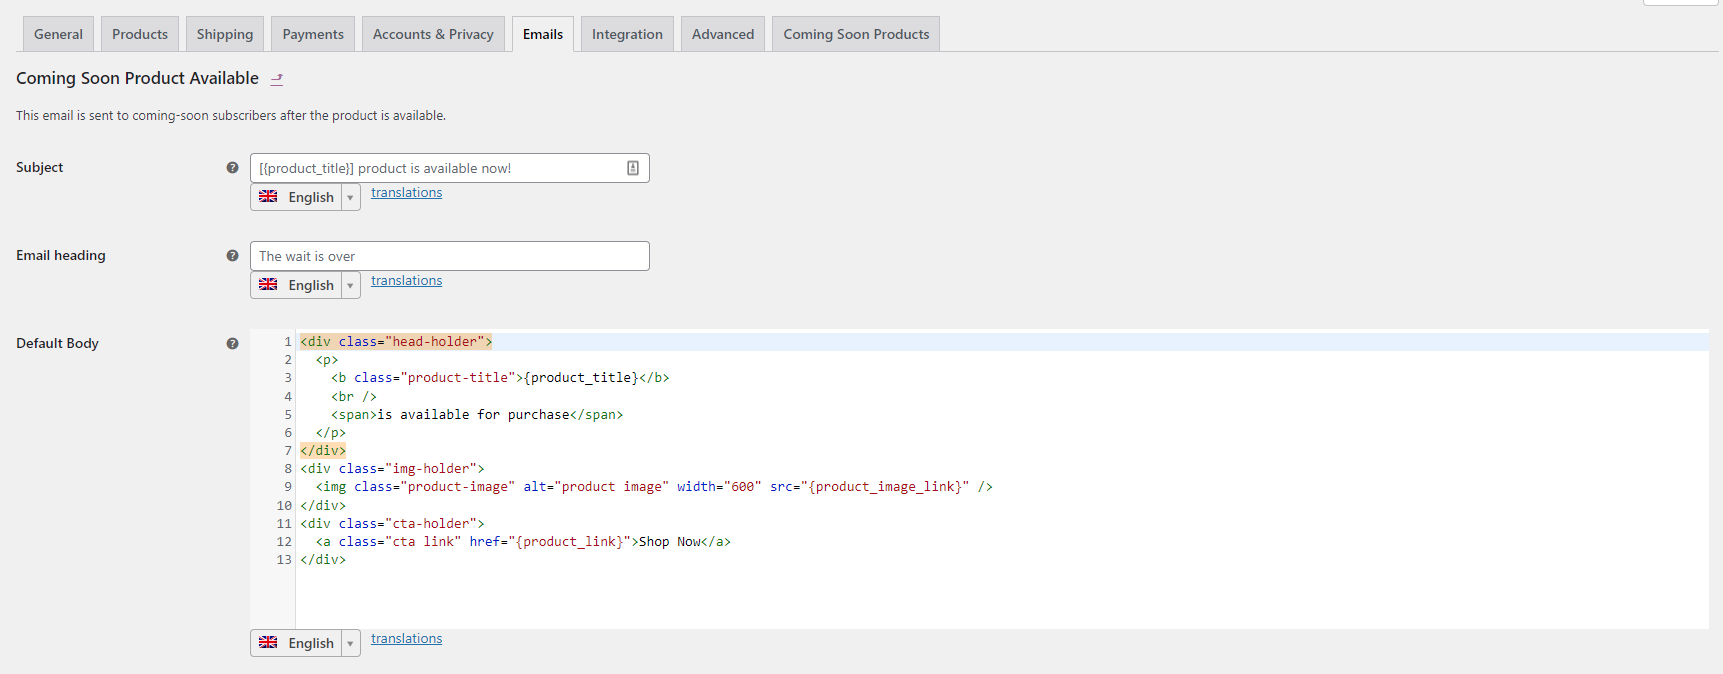Switch to the Integration tab
Viewport: 1723px width, 674px height.
click(627, 34)
